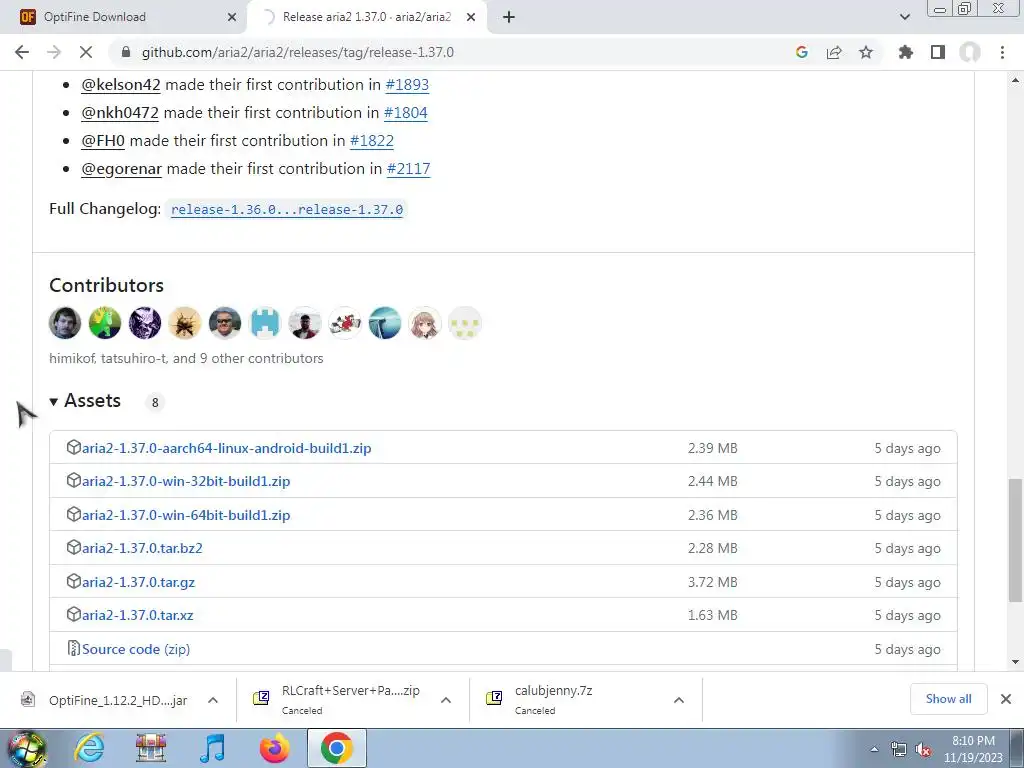Click the first contributor avatar
The image size is (1024, 768).
coord(65,323)
